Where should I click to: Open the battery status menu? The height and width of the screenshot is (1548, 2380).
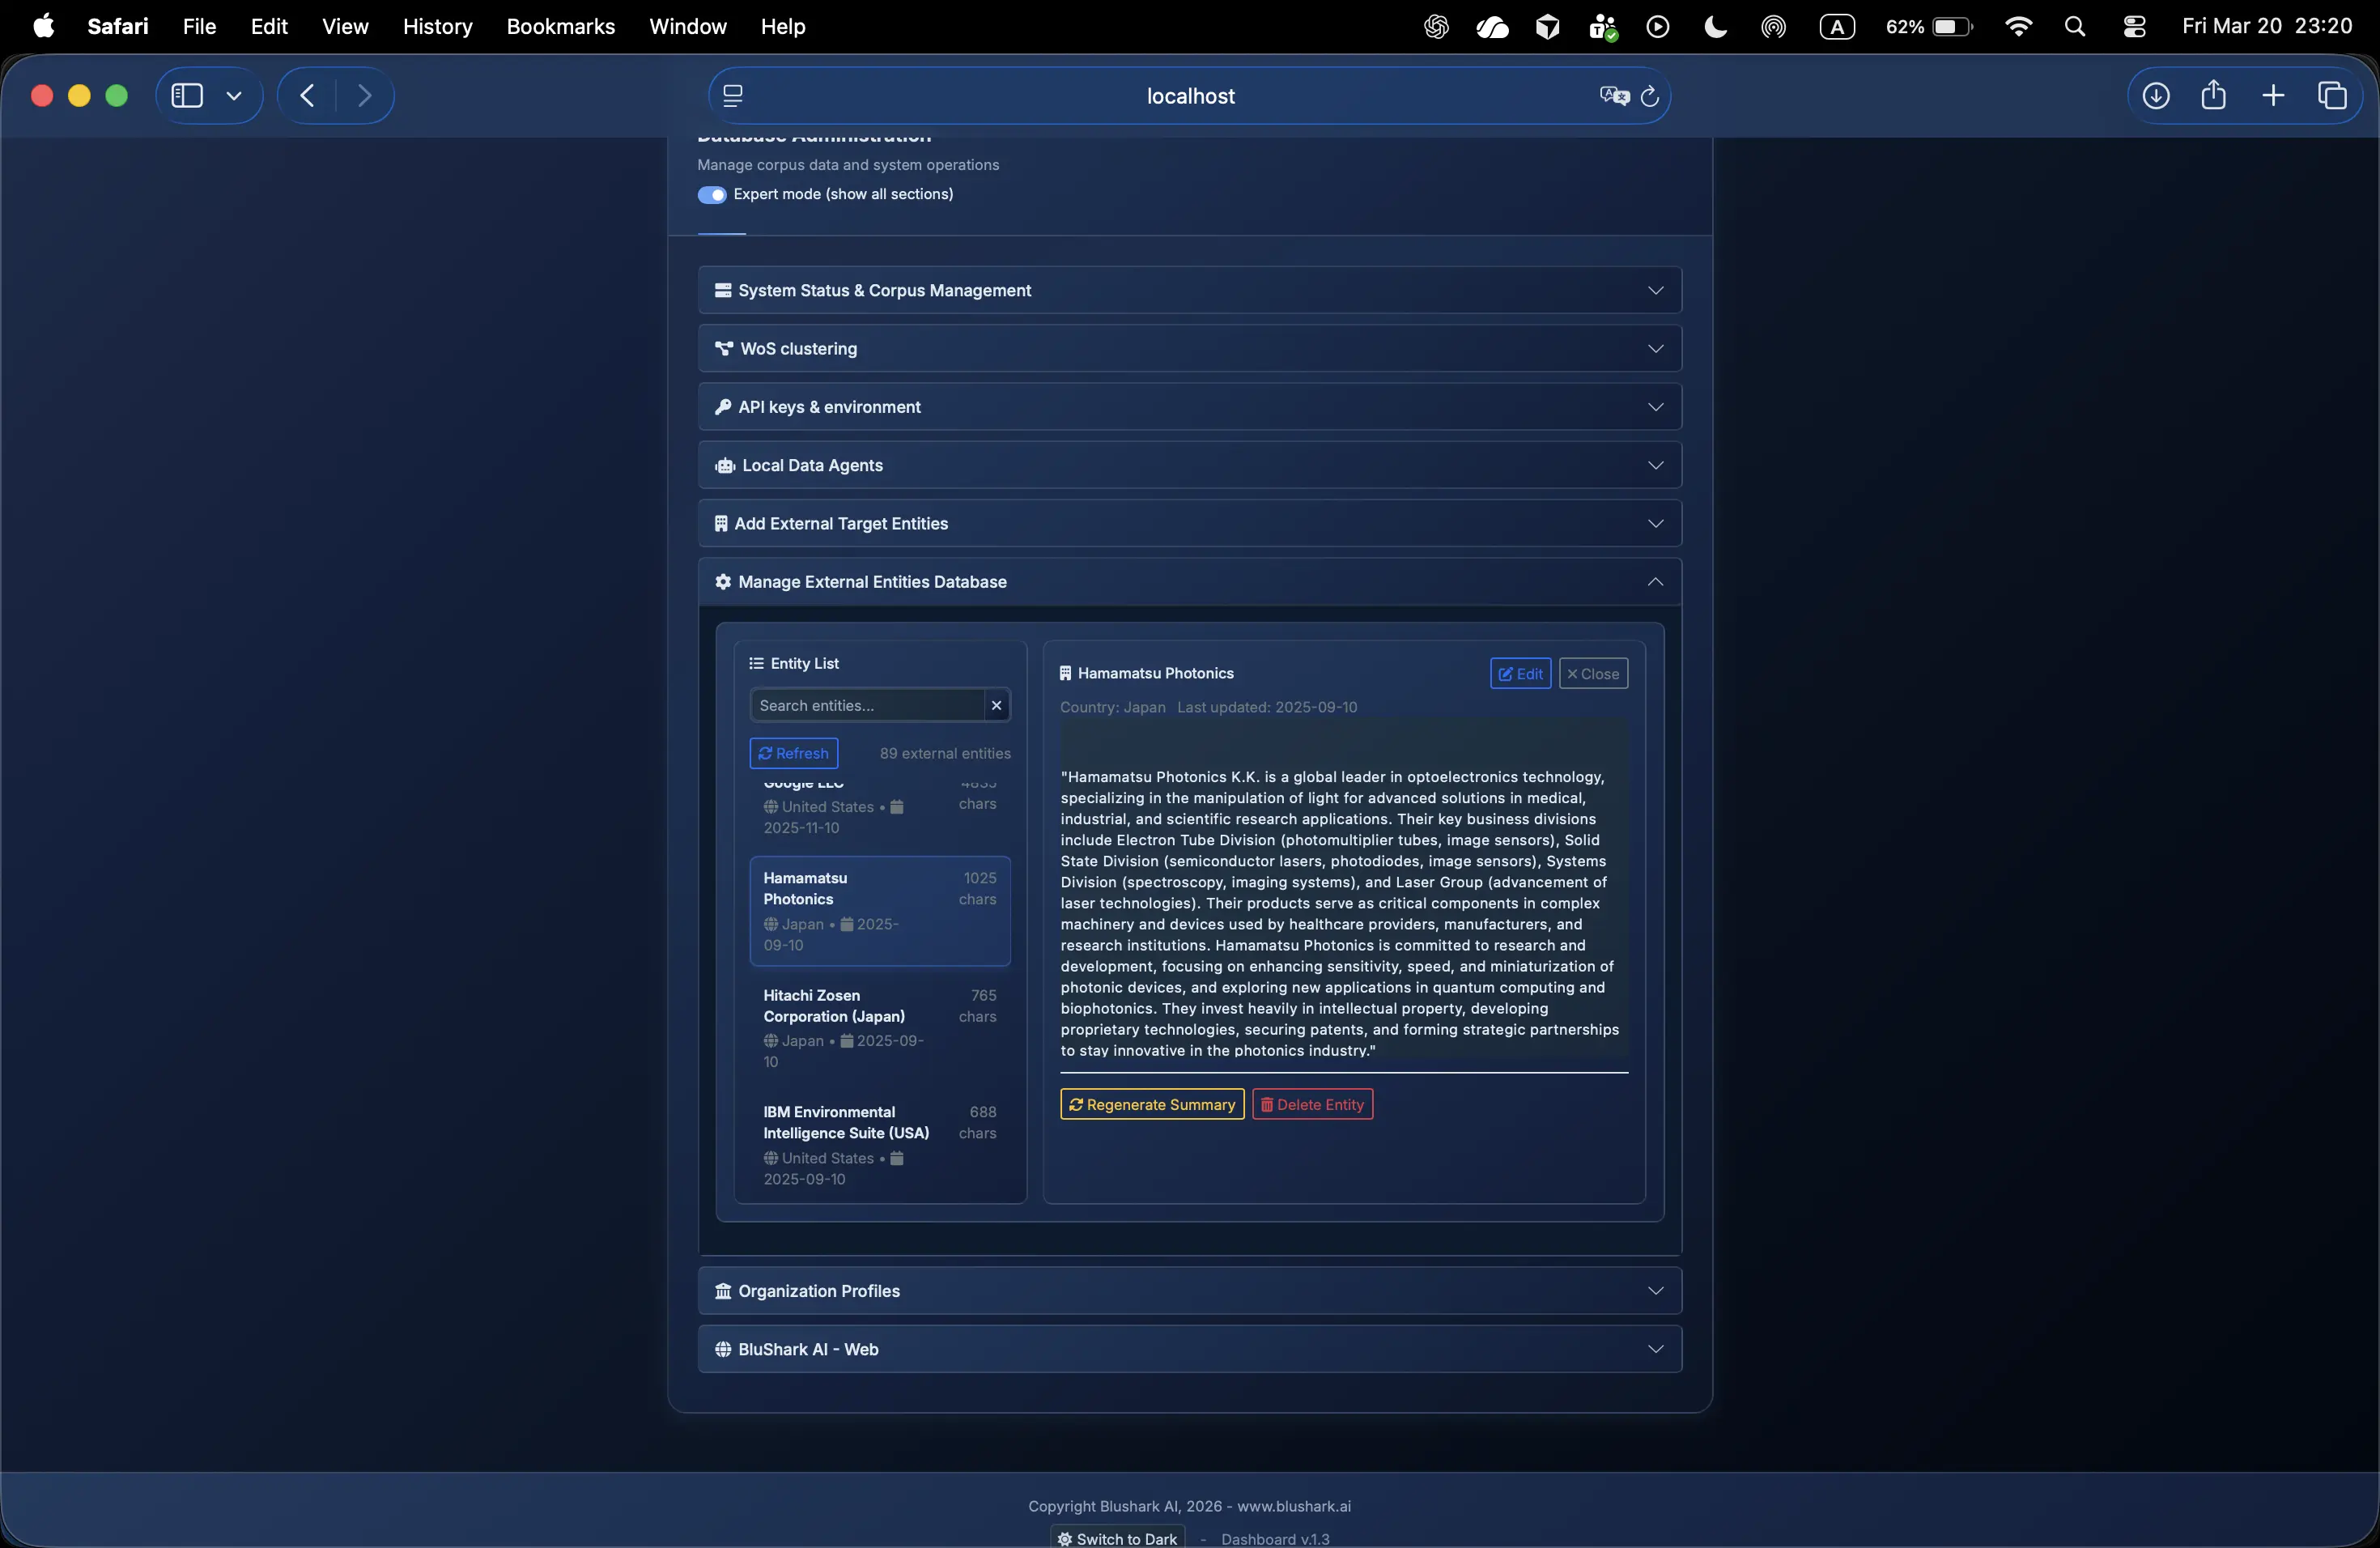[x=1930, y=27]
